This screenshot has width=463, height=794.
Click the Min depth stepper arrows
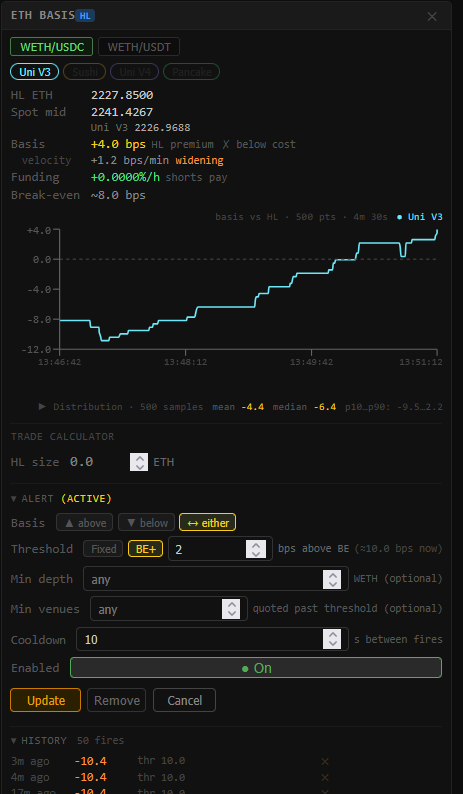332,579
